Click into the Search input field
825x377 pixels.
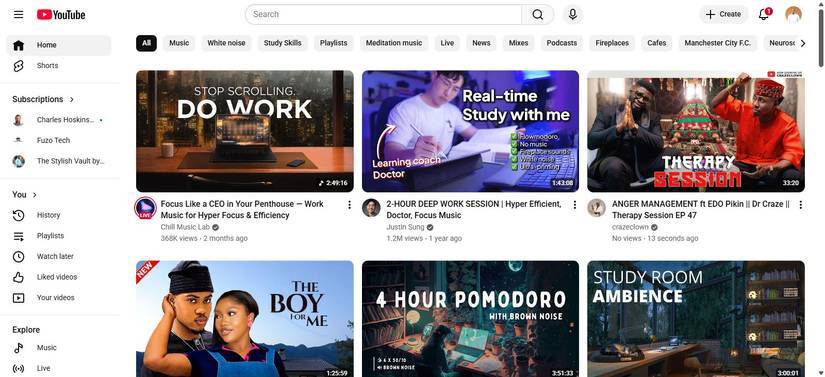tap(384, 15)
